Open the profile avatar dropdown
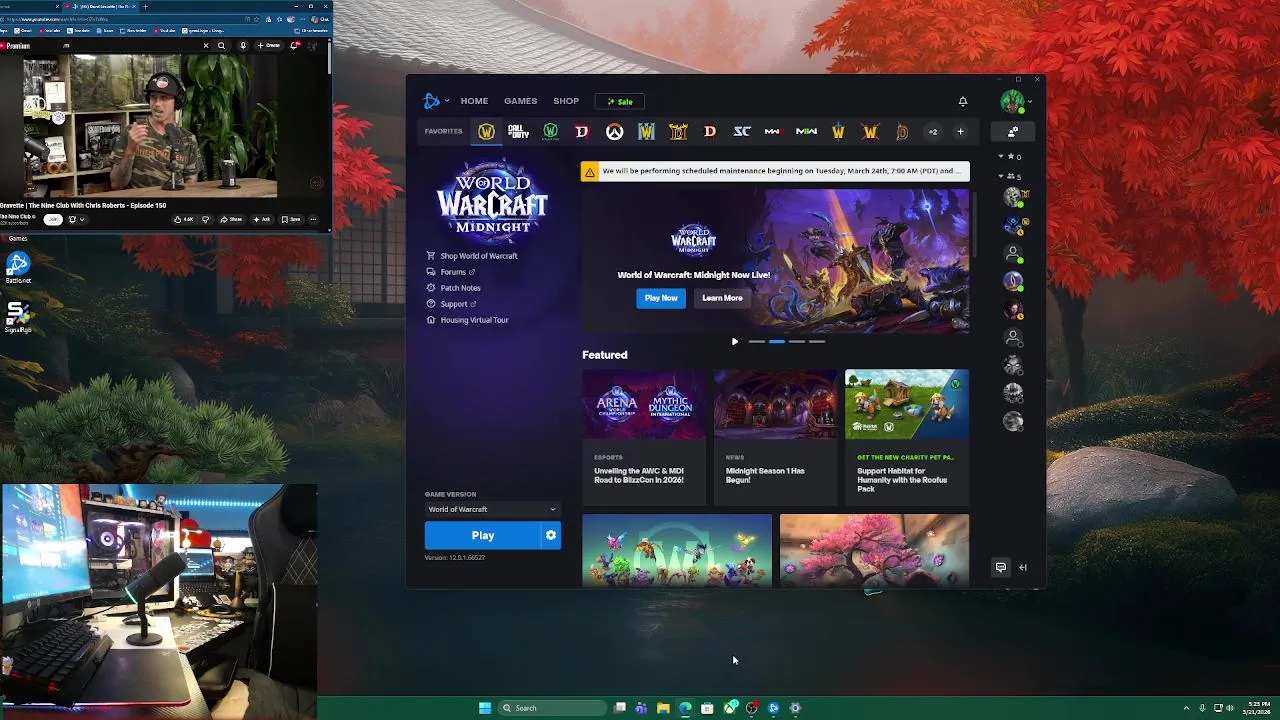Screen dimensions: 1280x720 (x=1015, y=101)
